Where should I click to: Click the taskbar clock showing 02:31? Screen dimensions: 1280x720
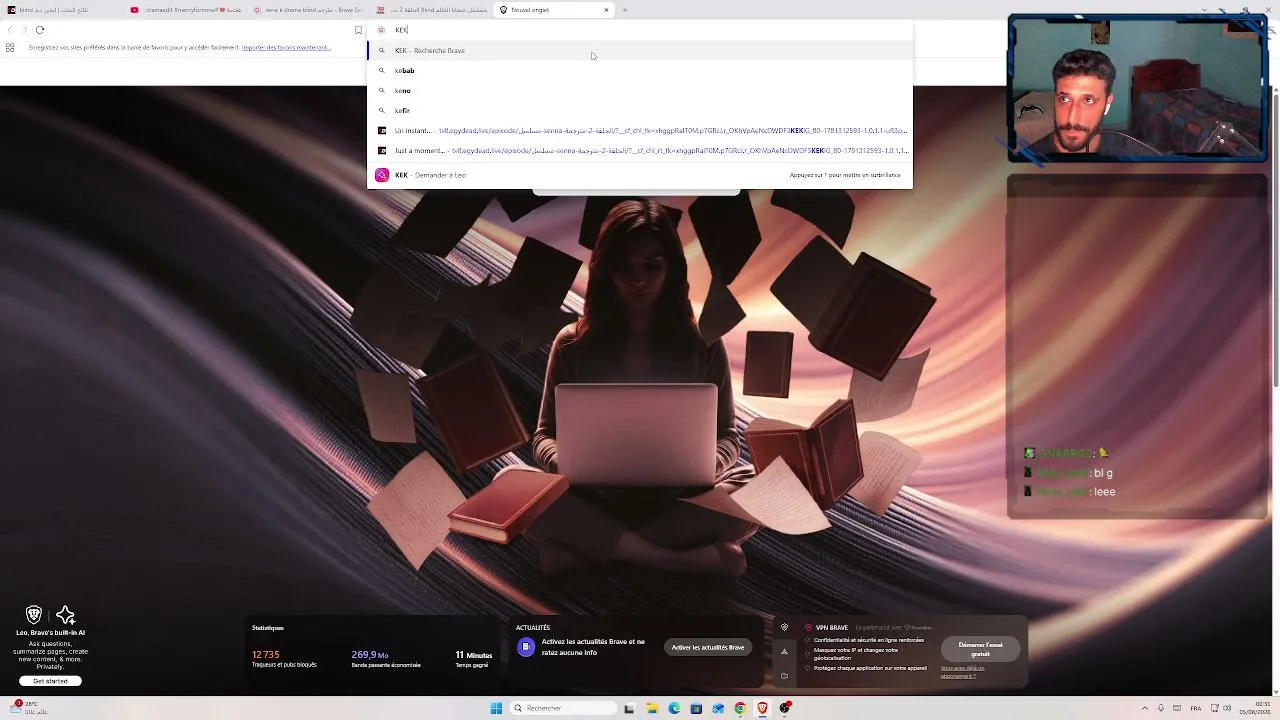point(1254,708)
